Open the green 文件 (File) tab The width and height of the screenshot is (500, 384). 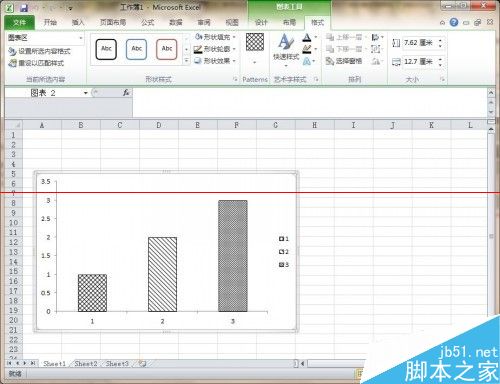(19, 22)
